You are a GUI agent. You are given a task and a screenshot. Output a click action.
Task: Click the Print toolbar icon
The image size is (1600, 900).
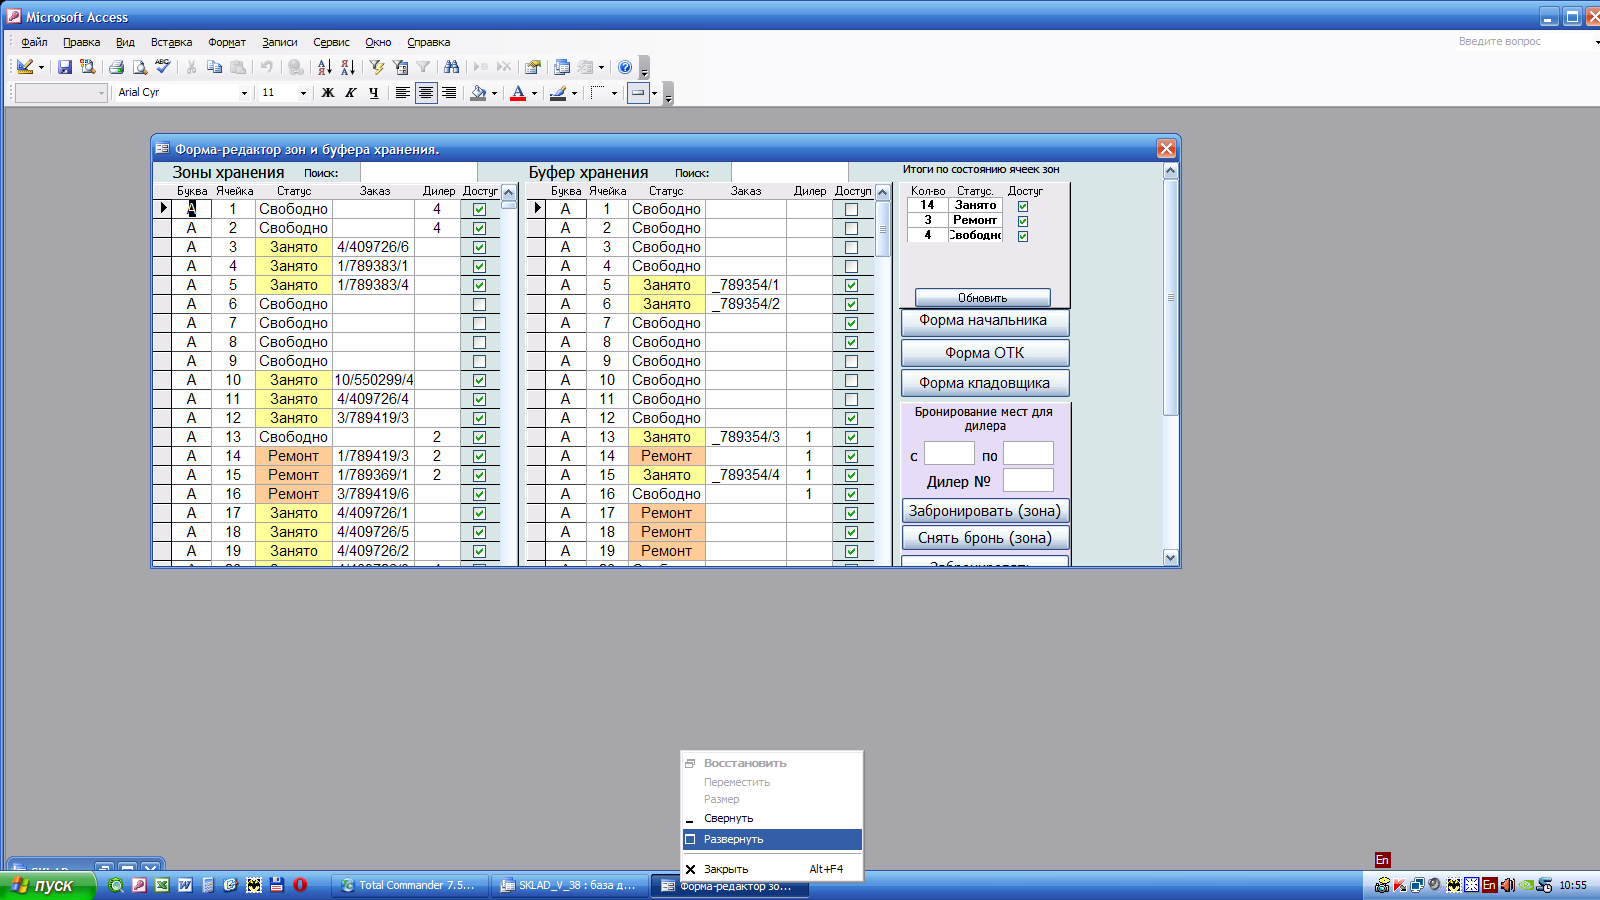(116, 67)
